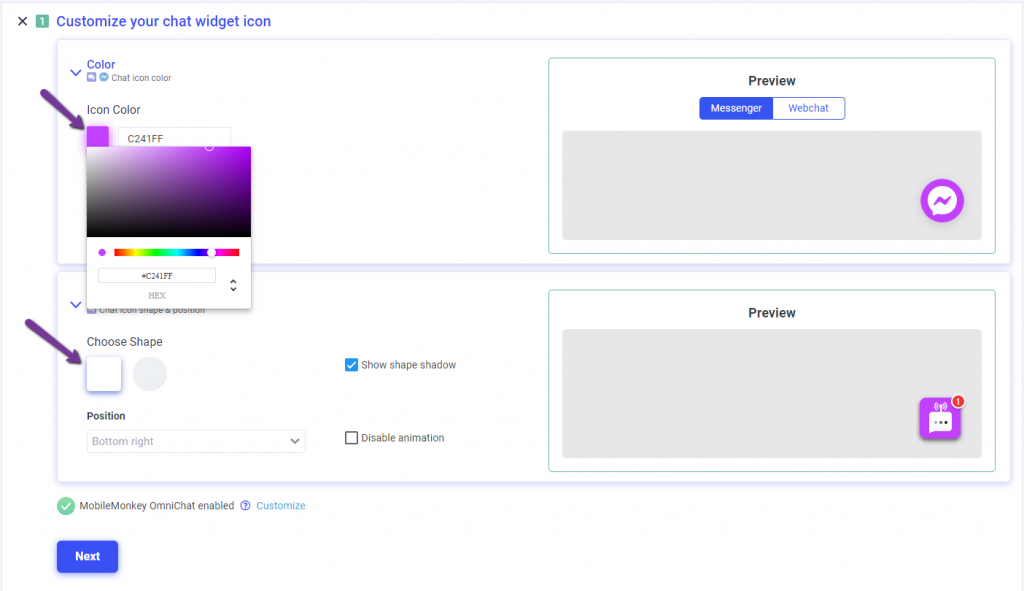Click the purple chatbot widget icon in preview
1024x591 pixels.
pyautogui.click(x=940, y=419)
